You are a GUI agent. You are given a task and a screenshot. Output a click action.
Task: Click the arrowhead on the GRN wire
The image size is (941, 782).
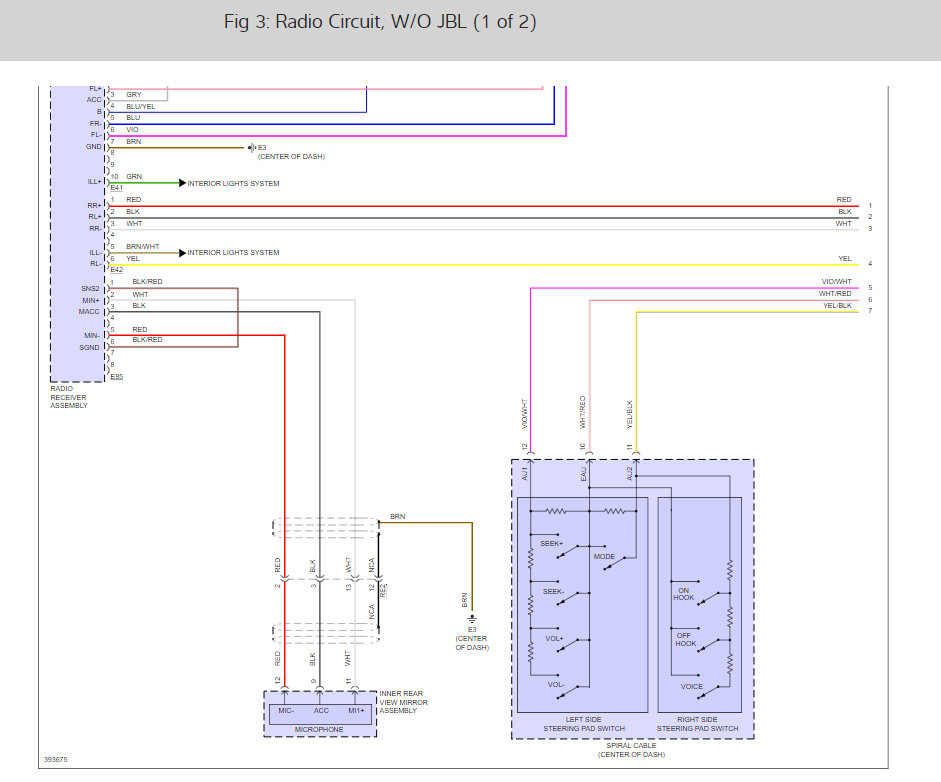[x=182, y=183]
